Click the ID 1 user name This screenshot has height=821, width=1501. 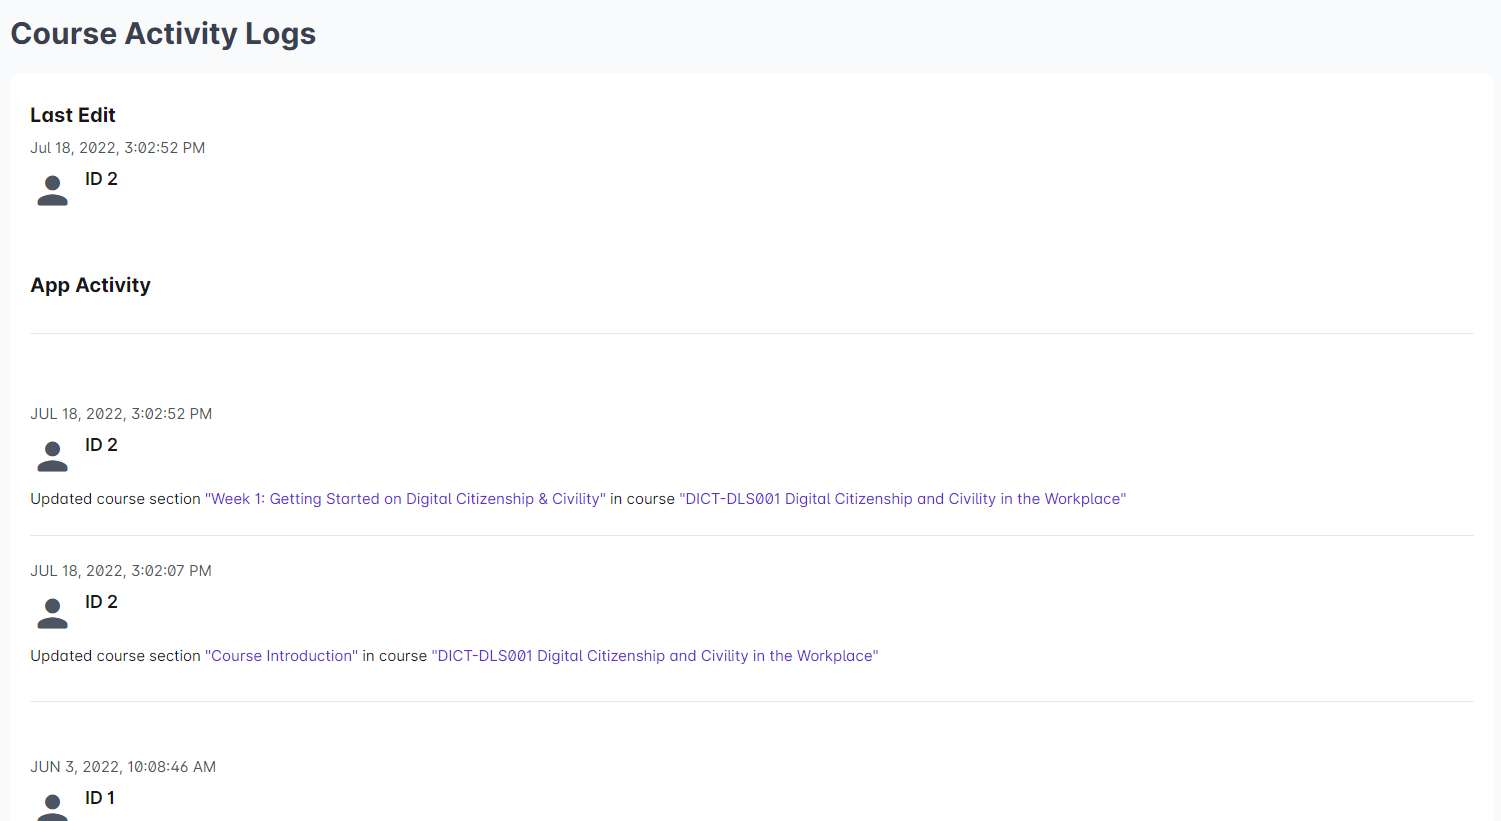pyautogui.click(x=100, y=798)
